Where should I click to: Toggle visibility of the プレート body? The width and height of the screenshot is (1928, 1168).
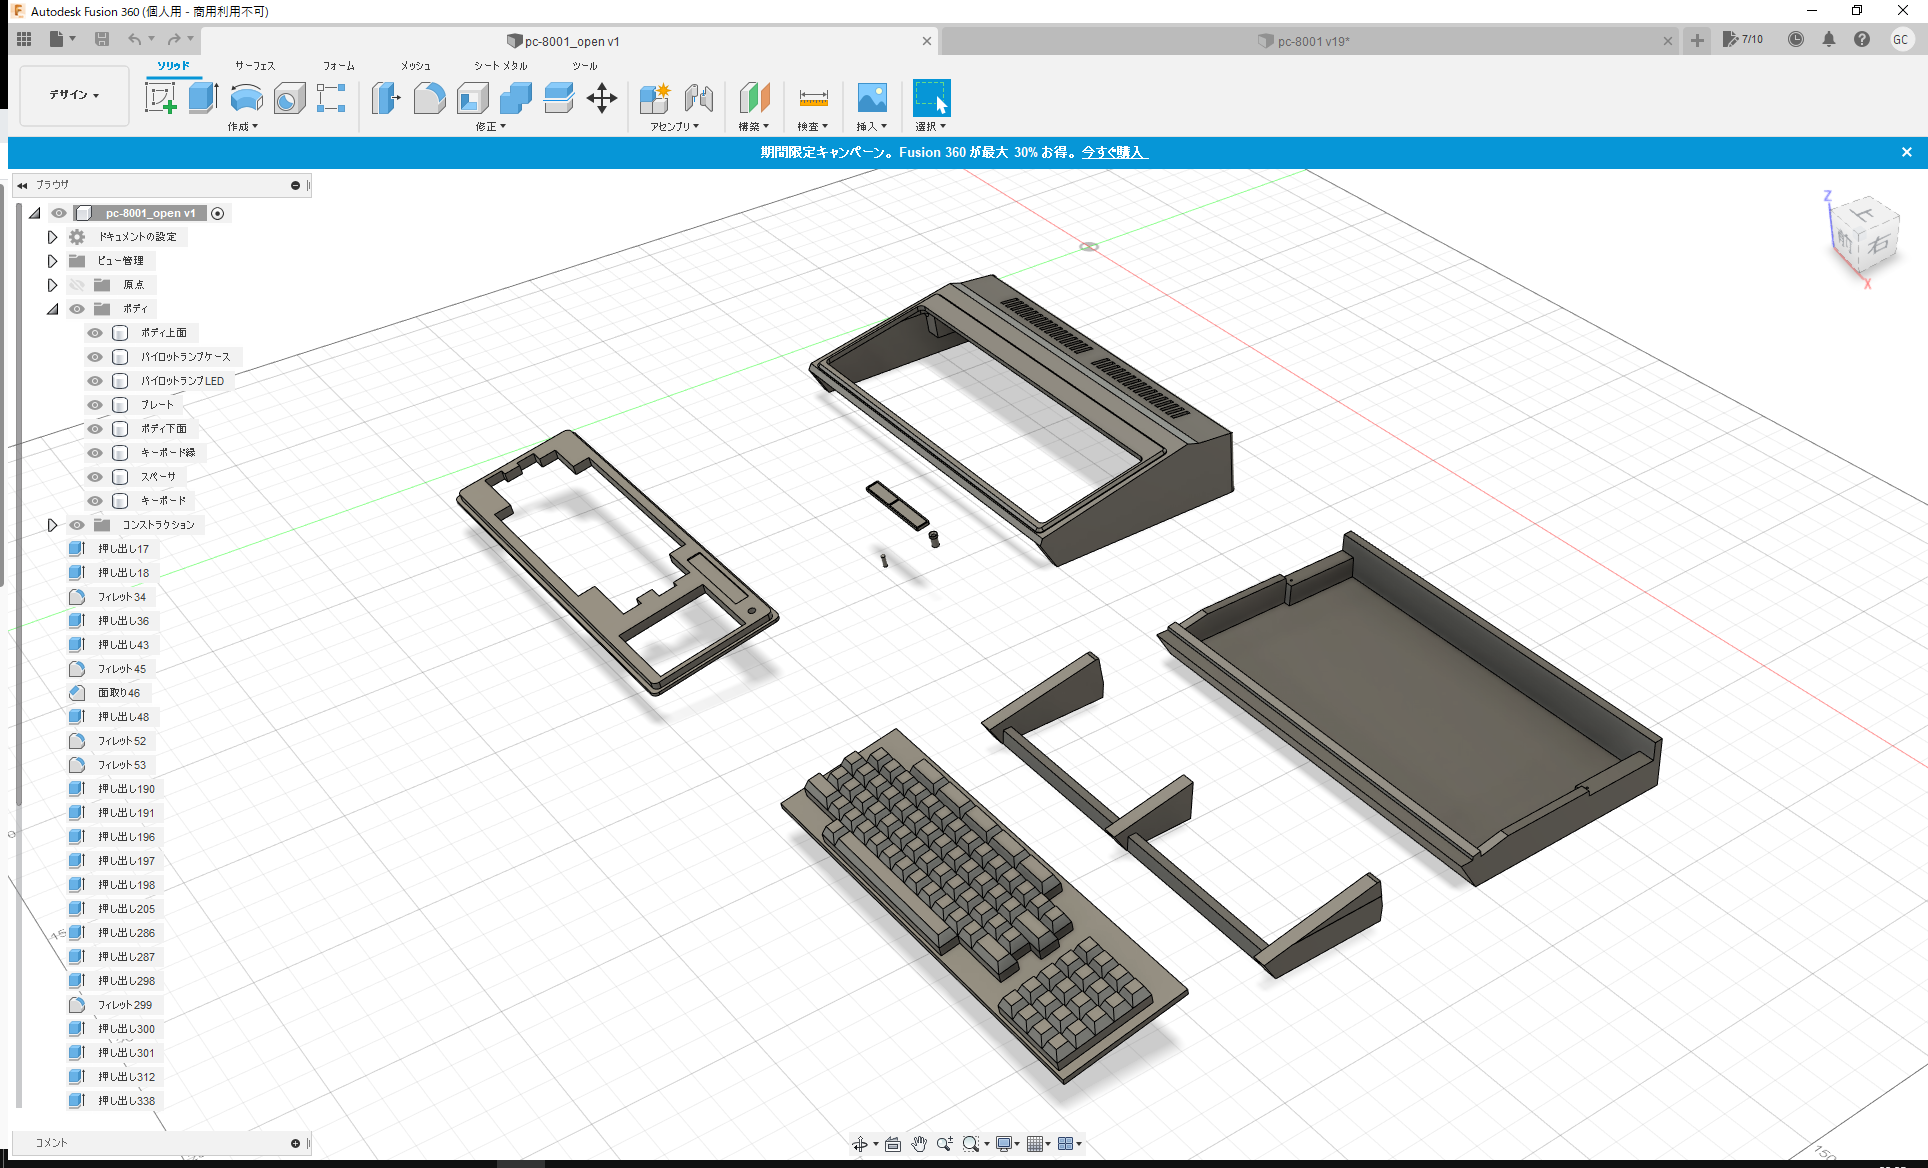[x=94, y=404]
